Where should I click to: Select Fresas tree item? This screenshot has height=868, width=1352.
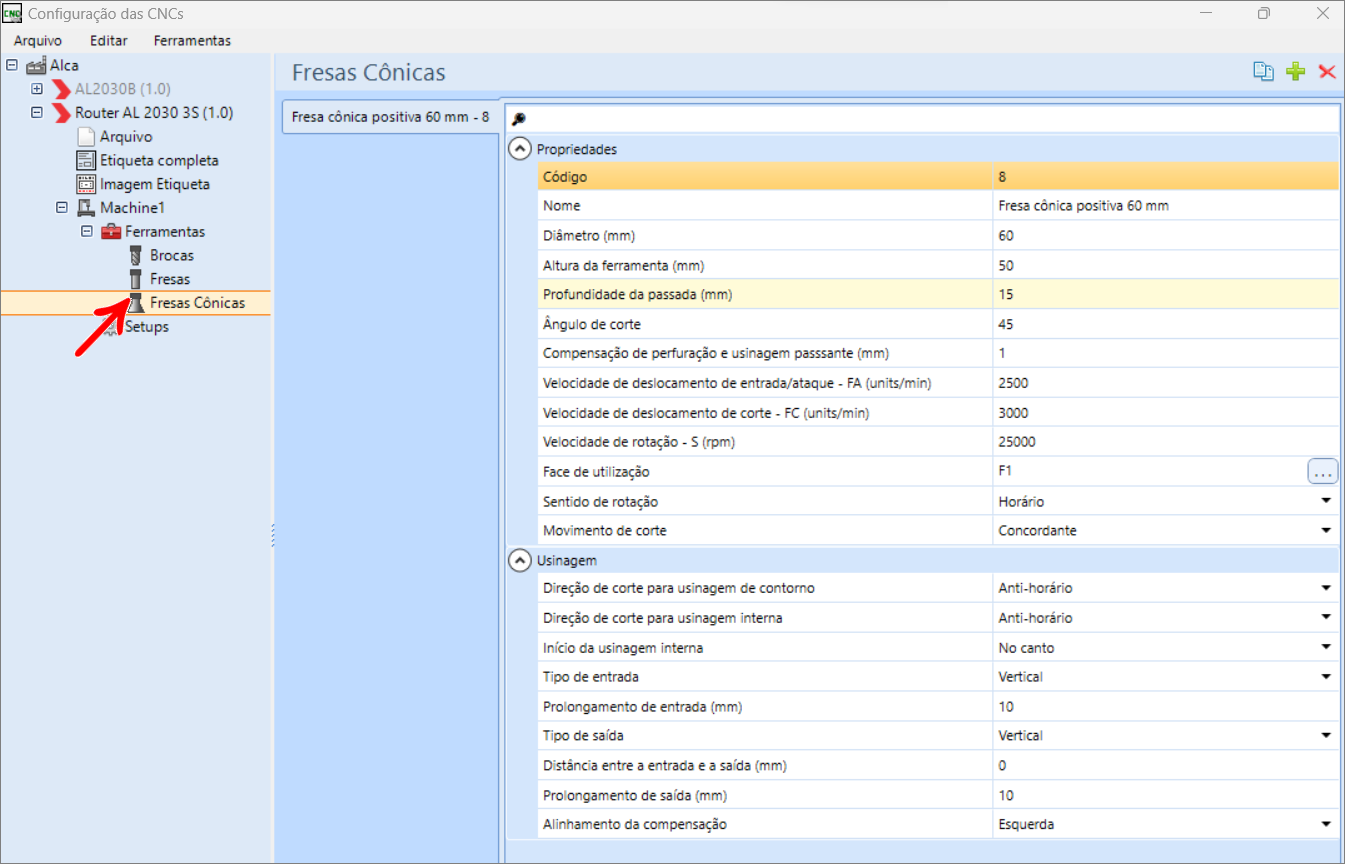[x=170, y=279]
